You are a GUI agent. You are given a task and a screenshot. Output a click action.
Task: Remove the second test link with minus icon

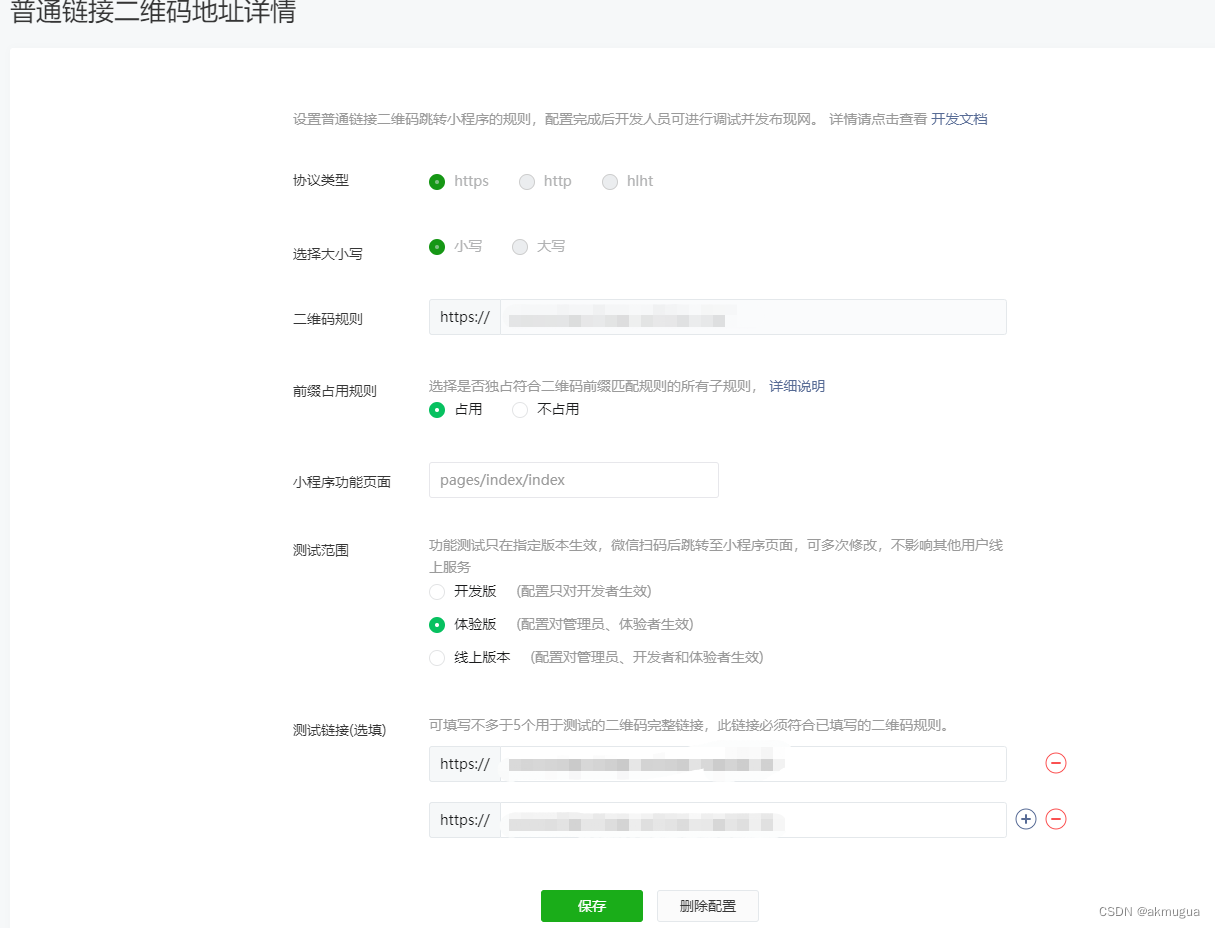pyautogui.click(x=1055, y=819)
